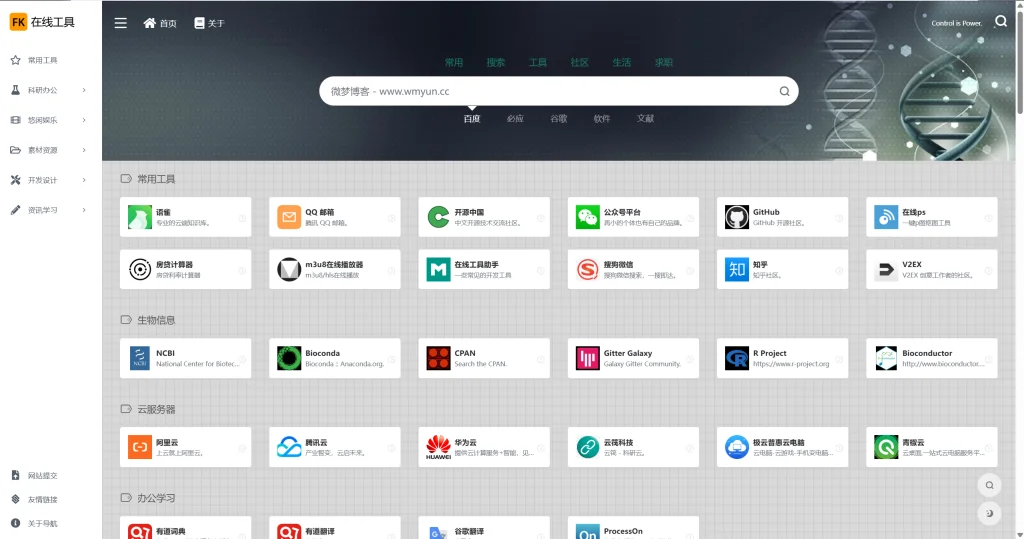
Task: Open the Bioconda icon
Action: (289, 358)
